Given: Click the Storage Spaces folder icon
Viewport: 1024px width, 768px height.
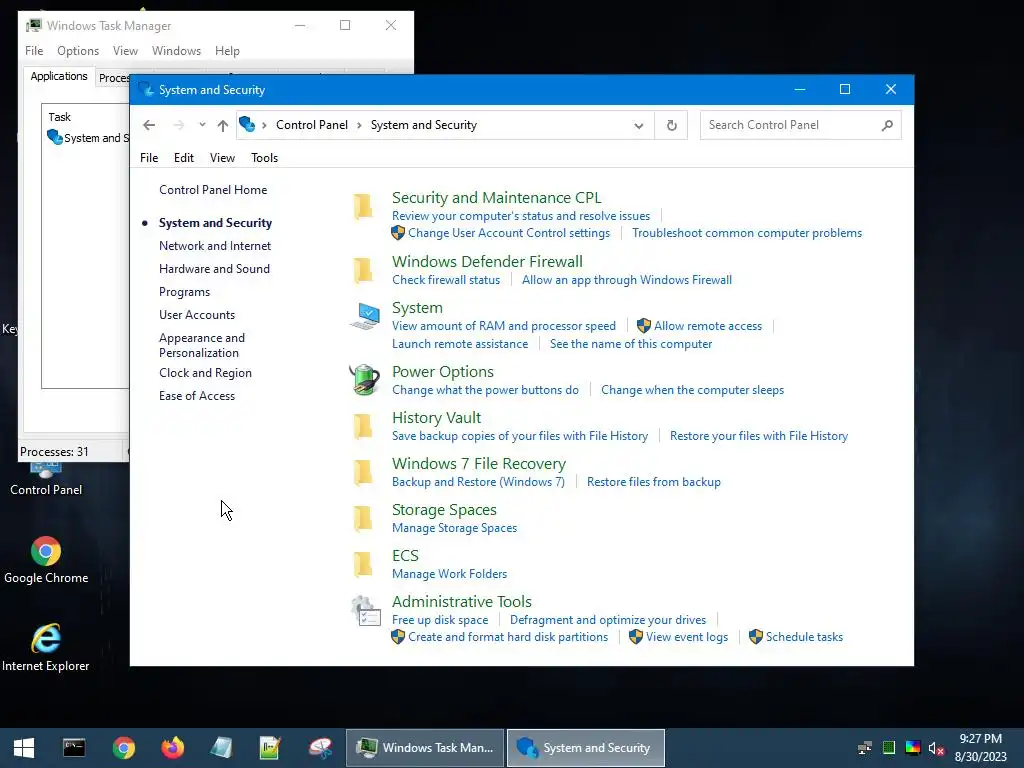Looking at the screenshot, I should [x=363, y=519].
